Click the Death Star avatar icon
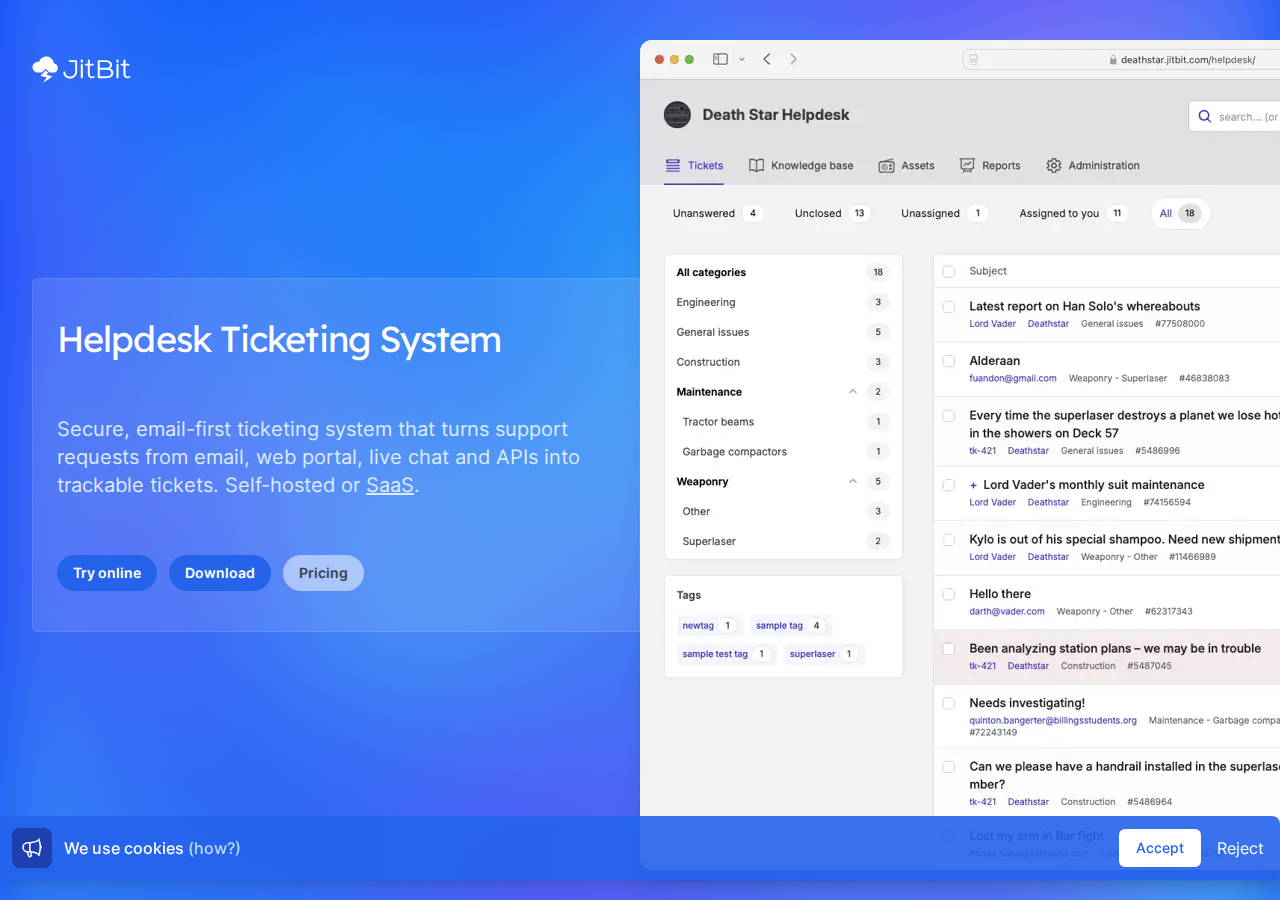The height and width of the screenshot is (900, 1280). click(677, 114)
